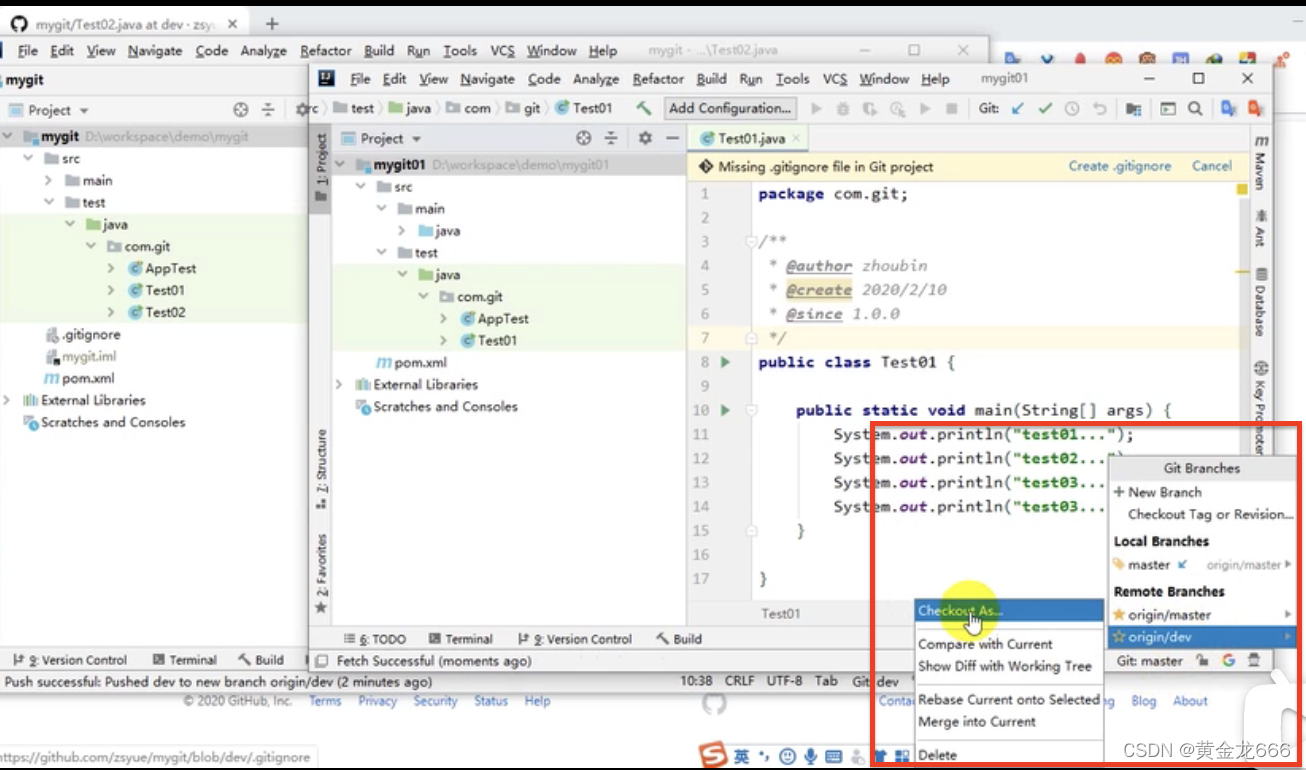The image size is (1306, 770).
Task: Toggle the Maven tool window on right stripe
Action: pos(1261,163)
